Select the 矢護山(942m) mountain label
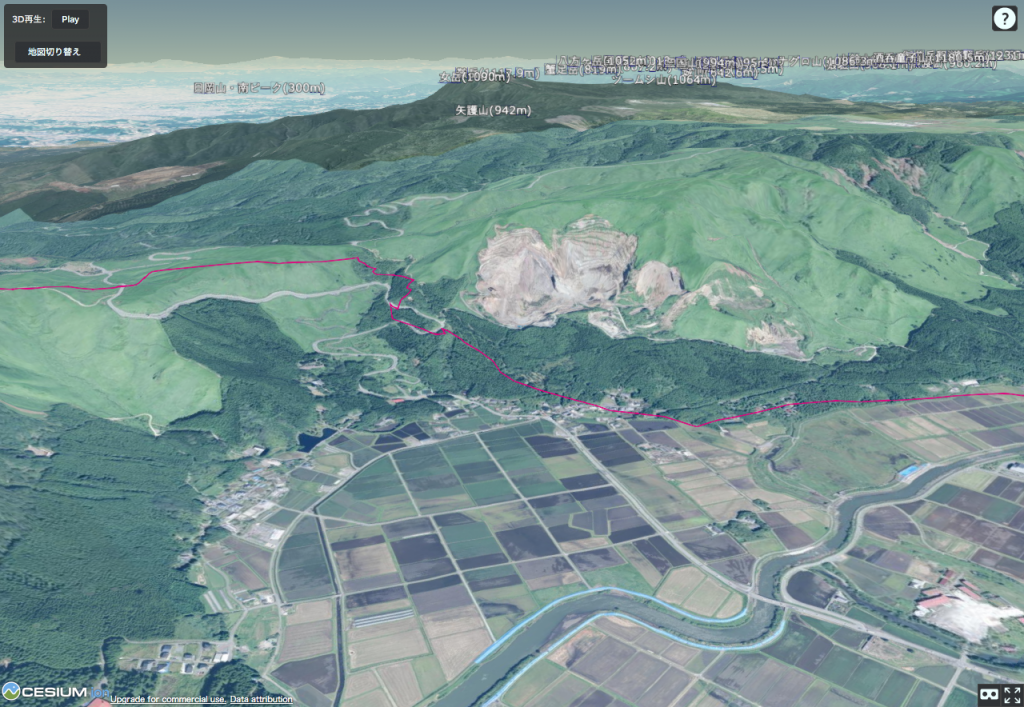This screenshot has height=707, width=1024. click(x=492, y=110)
